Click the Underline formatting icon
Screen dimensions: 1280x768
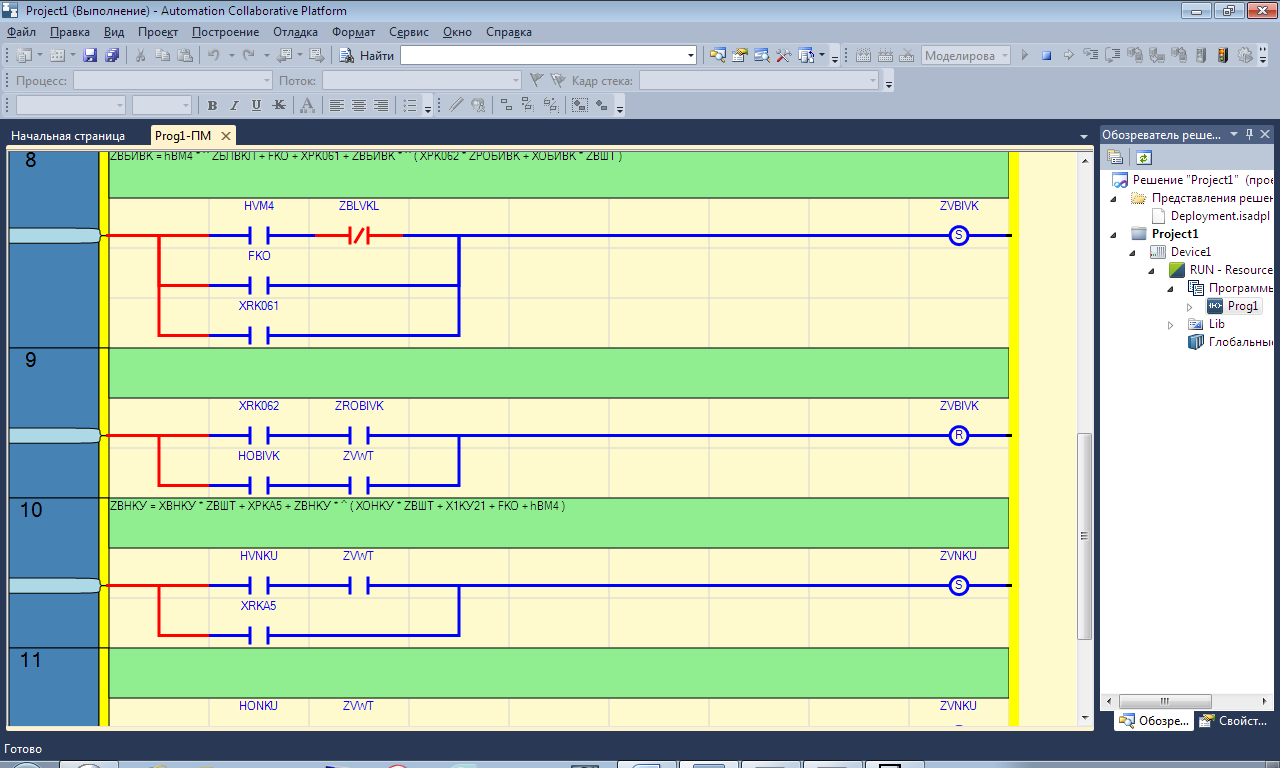point(256,105)
